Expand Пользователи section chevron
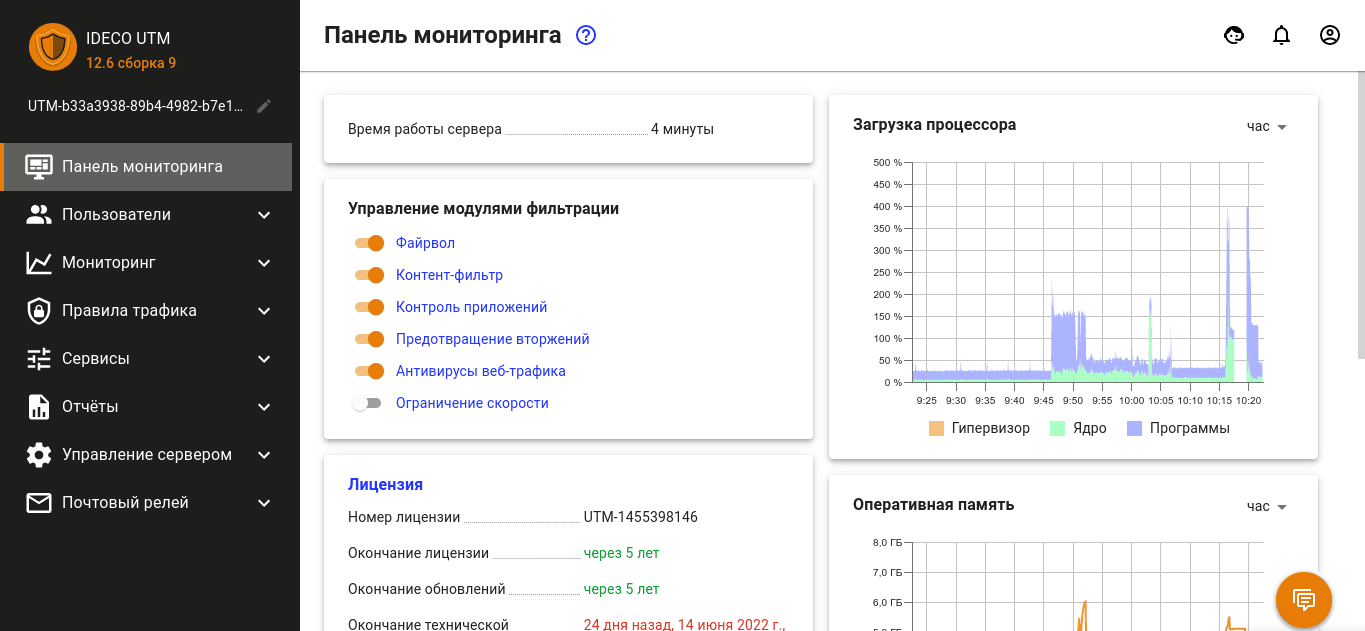Screen dimensions: 1365x631 point(264,215)
